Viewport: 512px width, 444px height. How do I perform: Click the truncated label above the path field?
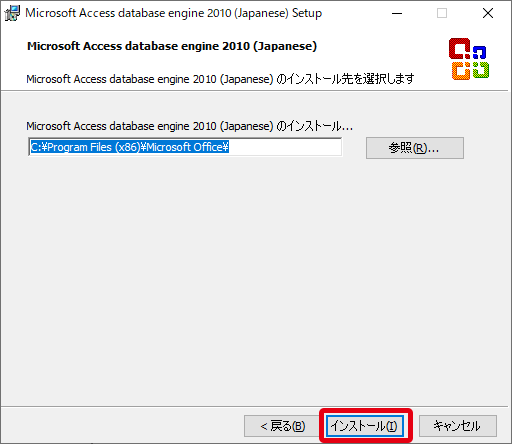click(x=189, y=126)
